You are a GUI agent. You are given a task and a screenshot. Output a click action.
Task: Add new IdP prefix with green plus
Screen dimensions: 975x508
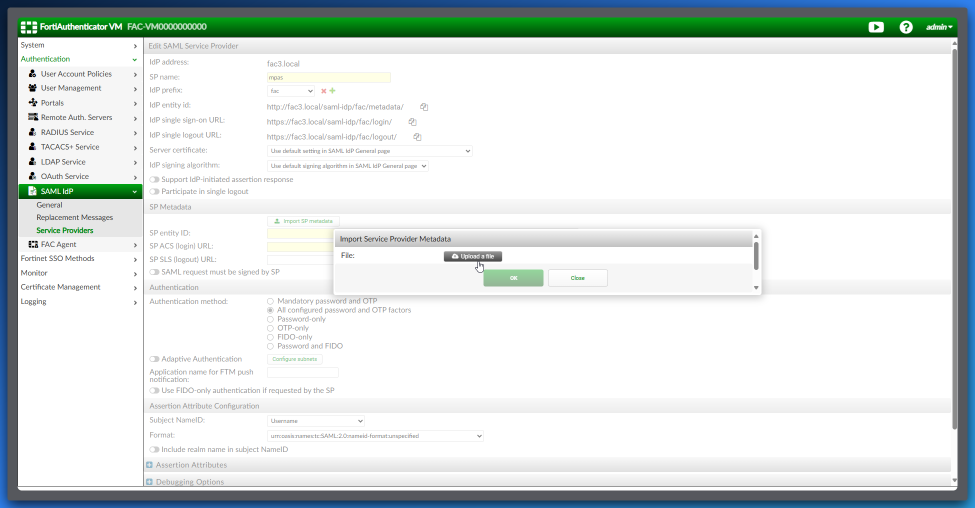coord(332,91)
